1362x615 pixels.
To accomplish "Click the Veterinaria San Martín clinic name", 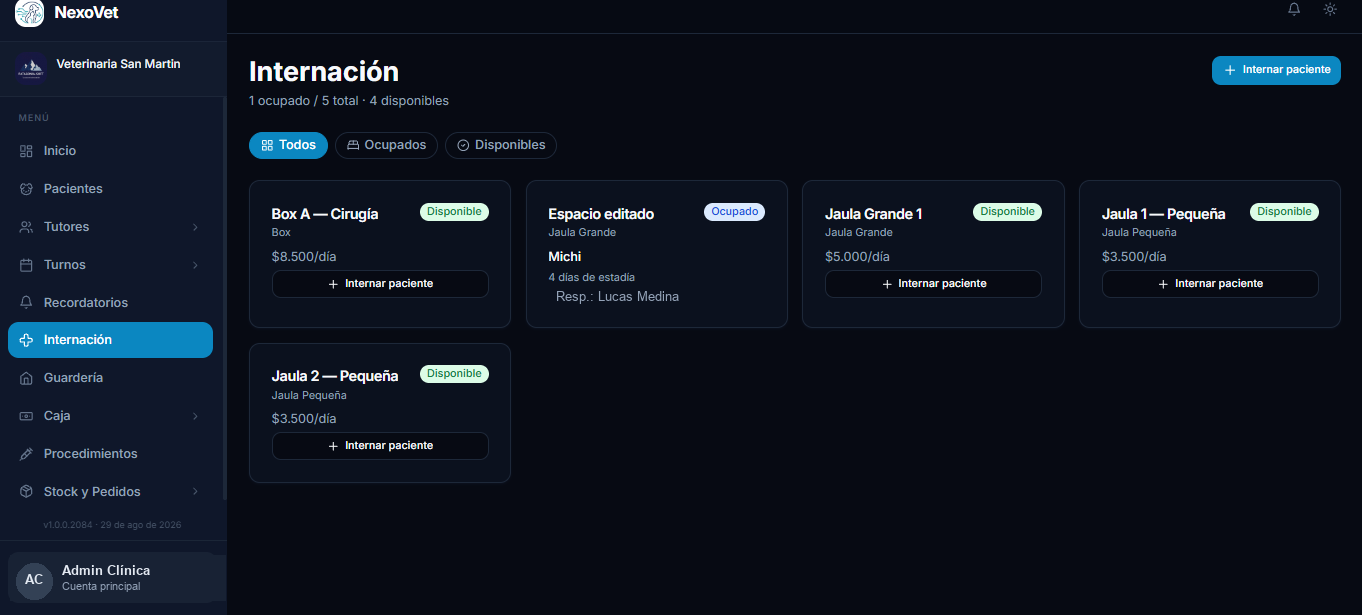I will coord(119,64).
